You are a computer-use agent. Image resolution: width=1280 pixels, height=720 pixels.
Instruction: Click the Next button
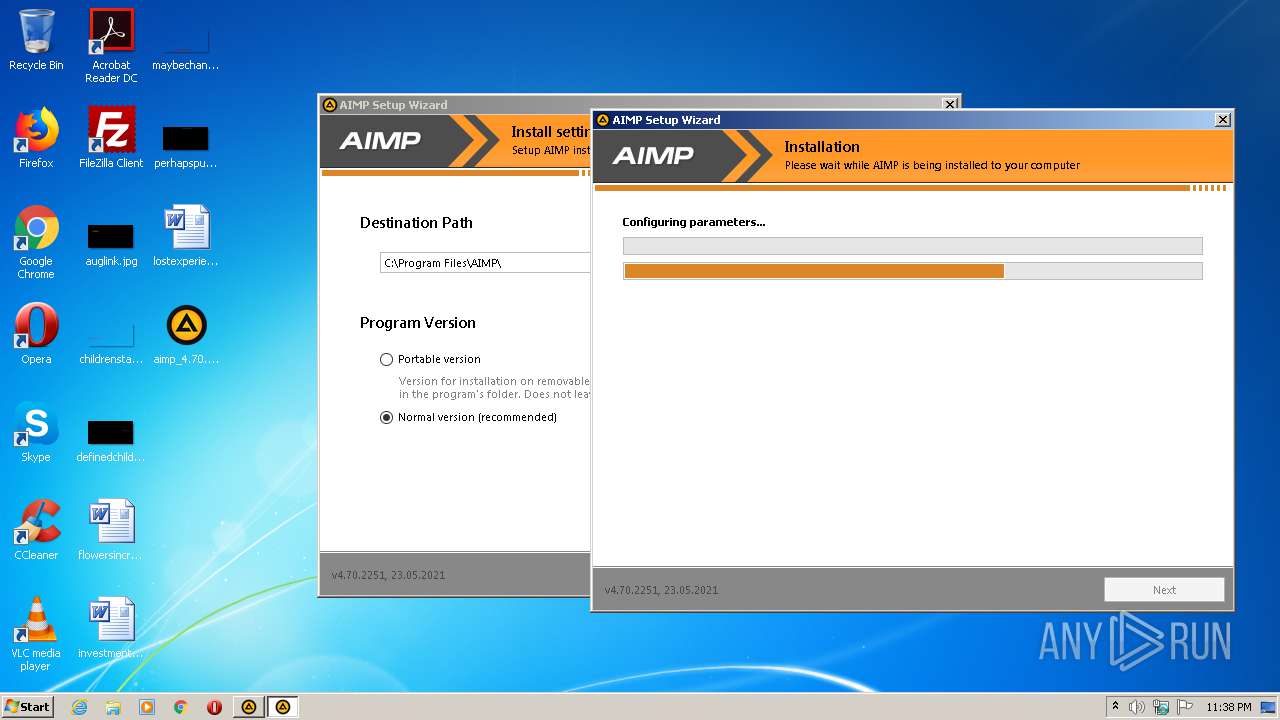pos(1164,590)
